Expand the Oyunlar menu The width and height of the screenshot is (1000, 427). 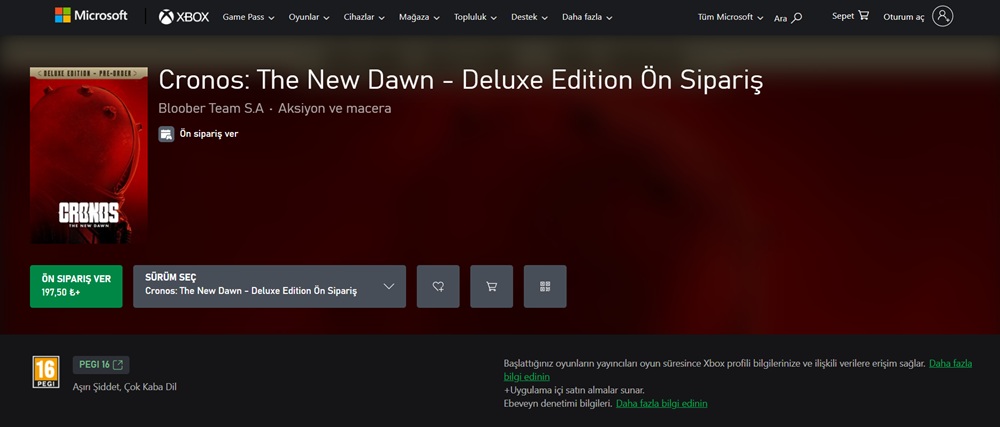(x=309, y=18)
